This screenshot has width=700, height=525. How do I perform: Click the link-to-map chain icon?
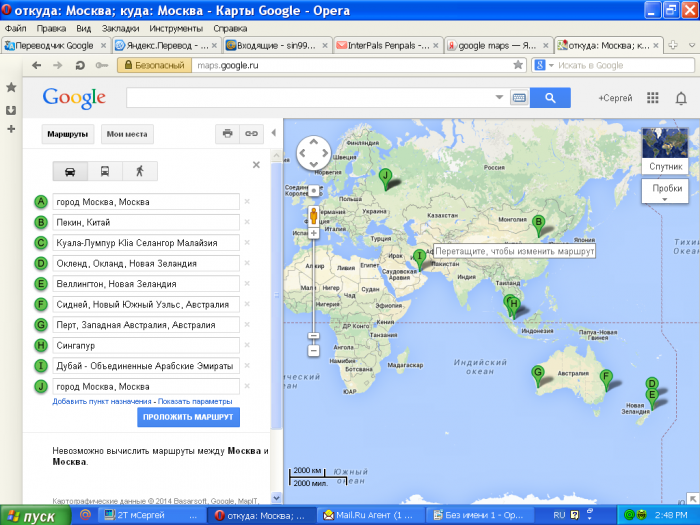[x=252, y=133]
